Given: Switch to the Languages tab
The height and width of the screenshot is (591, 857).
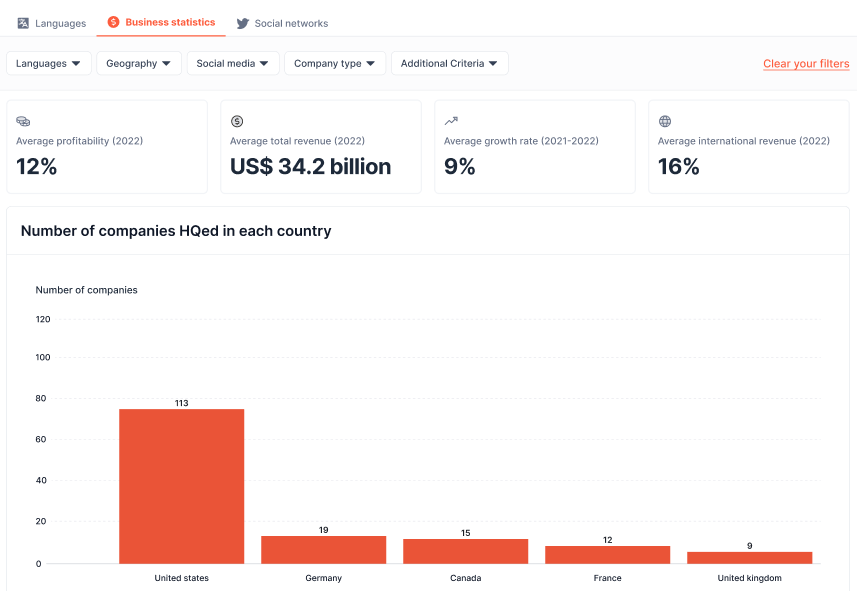Looking at the screenshot, I should click(x=60, y=23).
